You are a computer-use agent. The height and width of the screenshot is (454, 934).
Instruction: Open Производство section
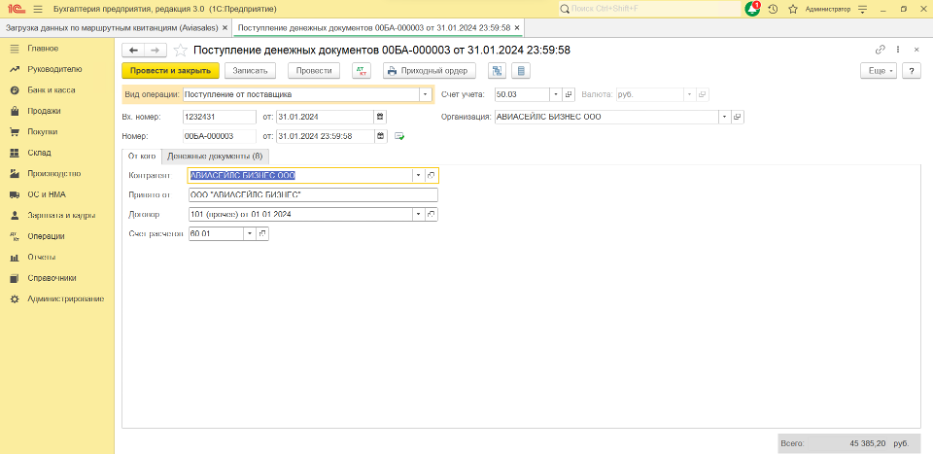point(54,173)
